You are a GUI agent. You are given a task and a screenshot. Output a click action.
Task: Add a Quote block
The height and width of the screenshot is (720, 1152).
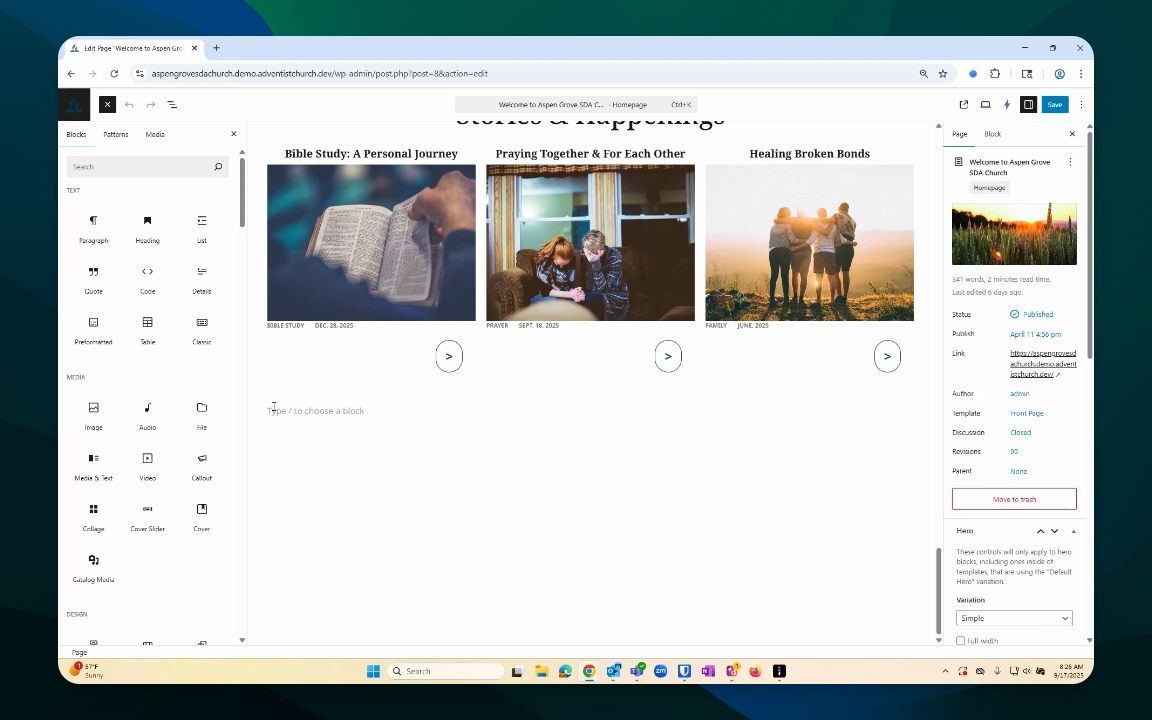pyautogui.click(x=93, y=277)
